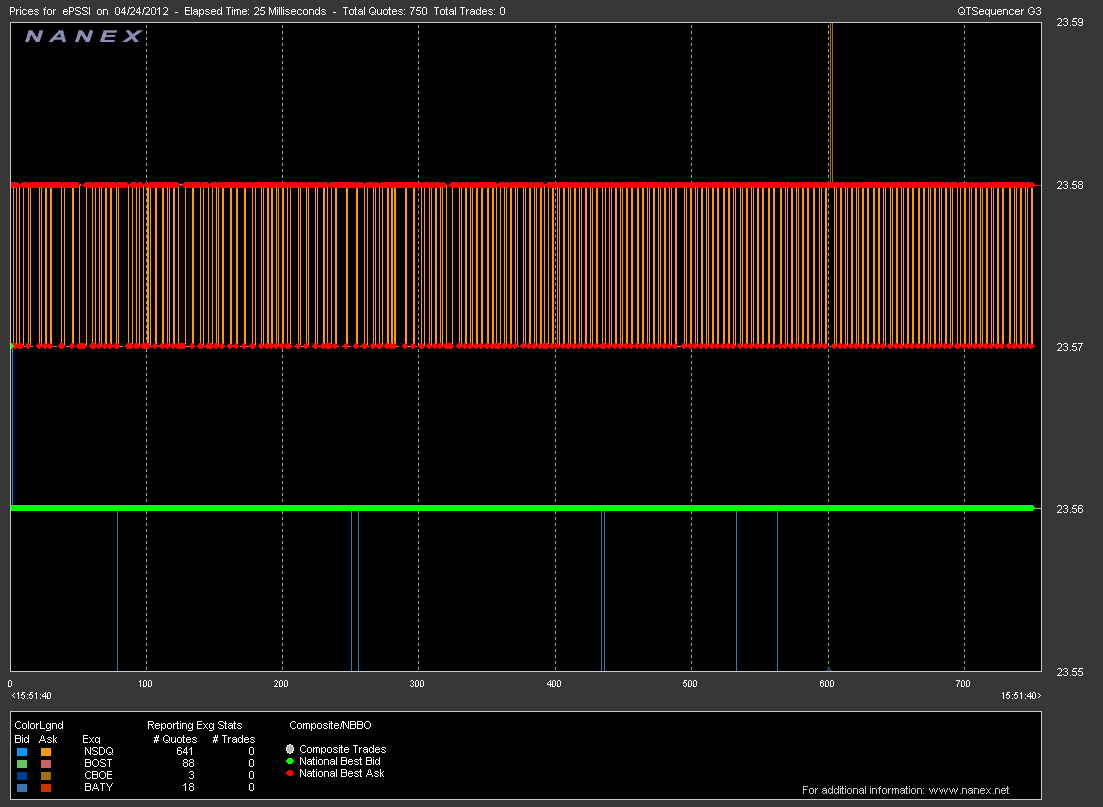The width and height of the screenshot is (1103, 807).
Task: Open the www.nanex.net information link
Action: pos(969,790)
